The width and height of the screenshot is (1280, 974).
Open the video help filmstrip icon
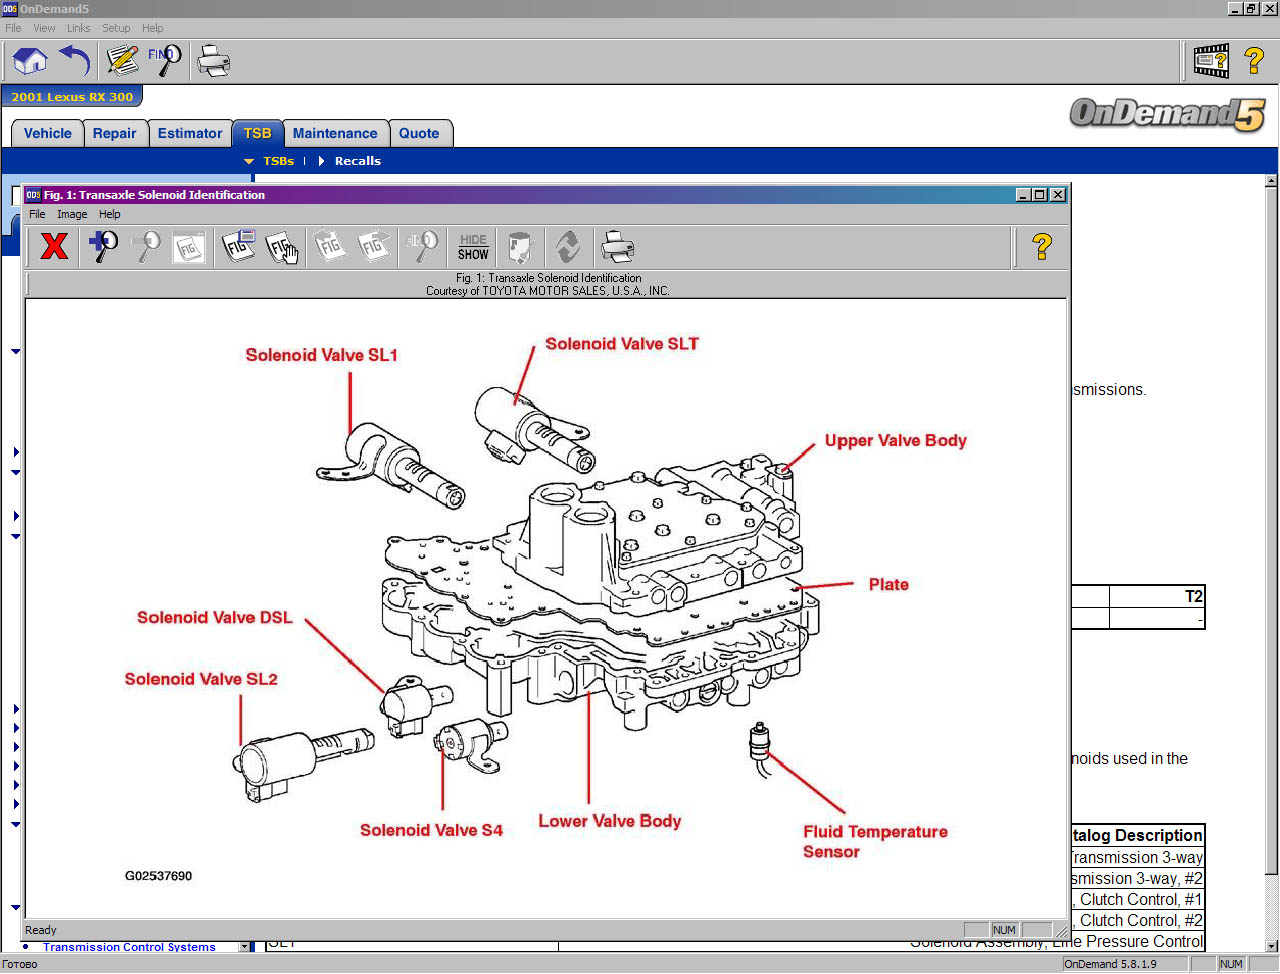click(x=1211, y=61)
